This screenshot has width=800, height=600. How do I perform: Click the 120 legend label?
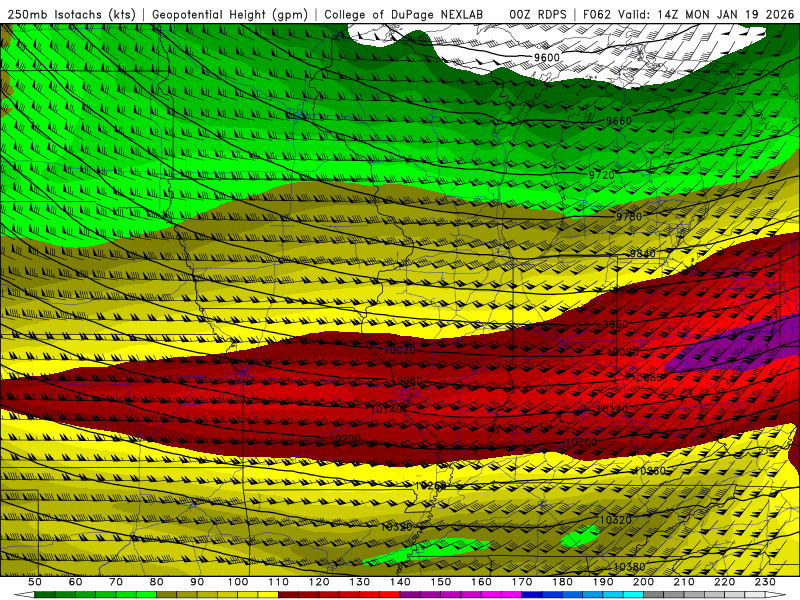pos(319,582)
